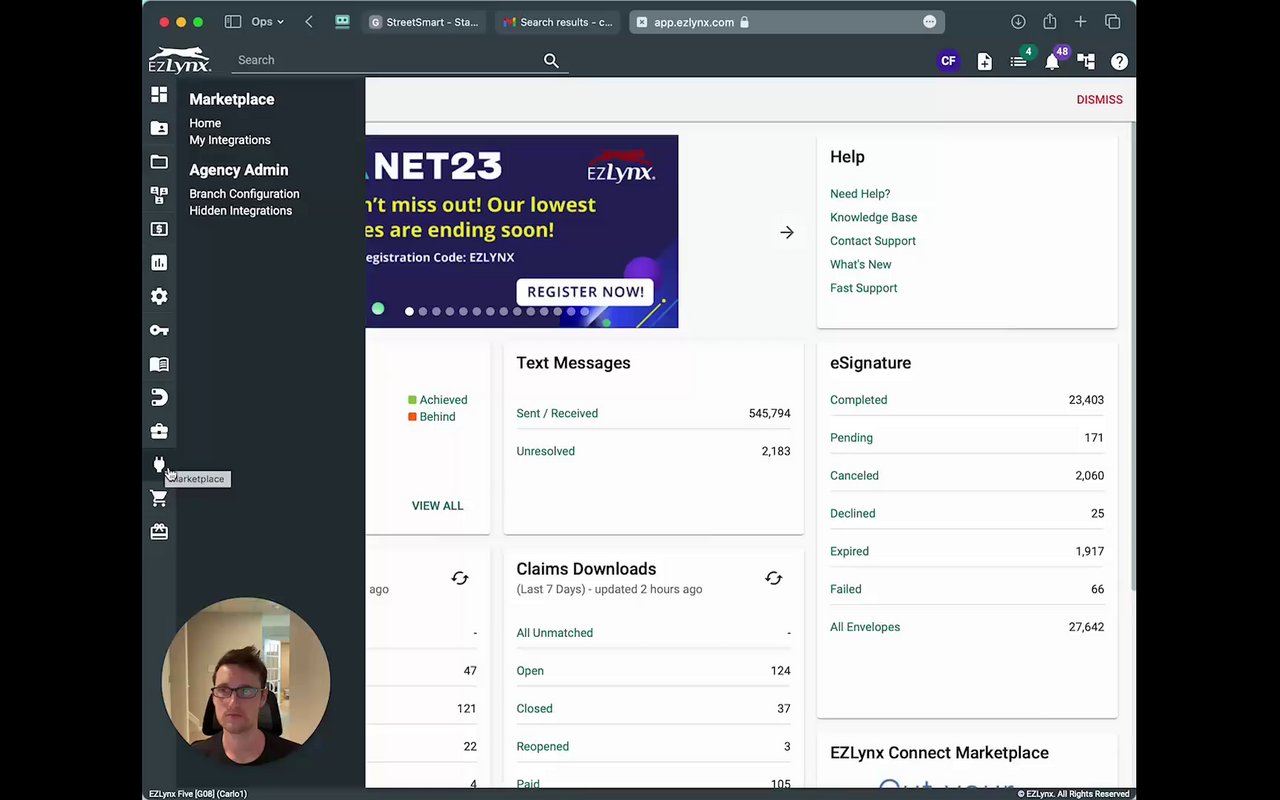Click the new document plus icon
The width and height of the screenshot is (1280, 800).
(985, 61)
